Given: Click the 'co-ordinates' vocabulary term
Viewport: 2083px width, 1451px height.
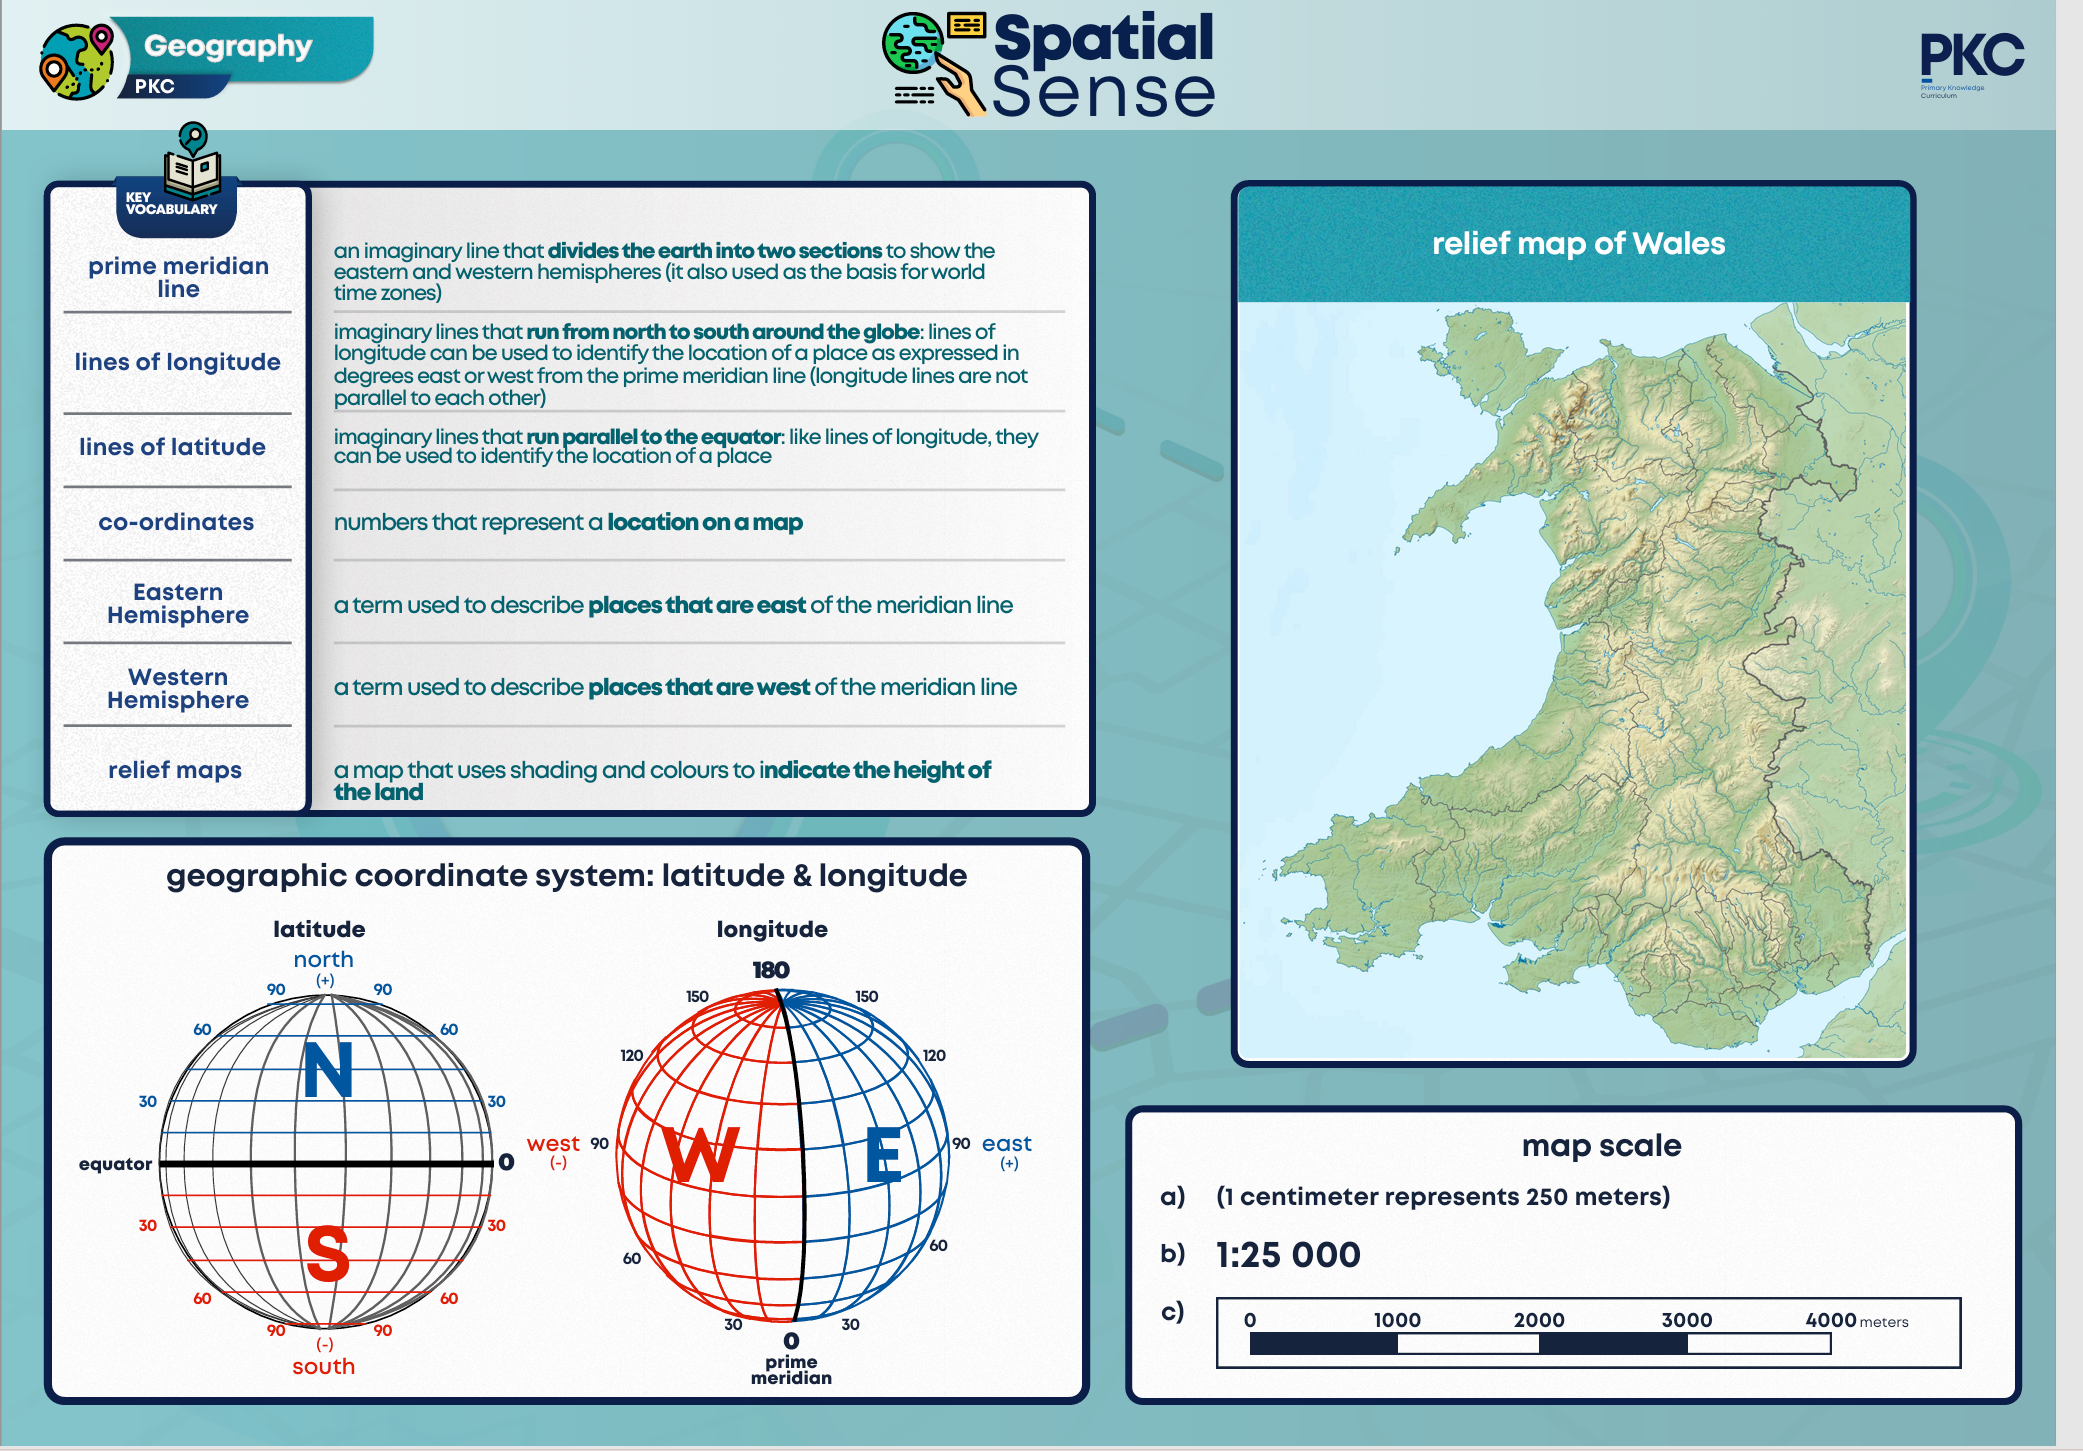Looking at the screenshot, I should (x=176, y=522).
